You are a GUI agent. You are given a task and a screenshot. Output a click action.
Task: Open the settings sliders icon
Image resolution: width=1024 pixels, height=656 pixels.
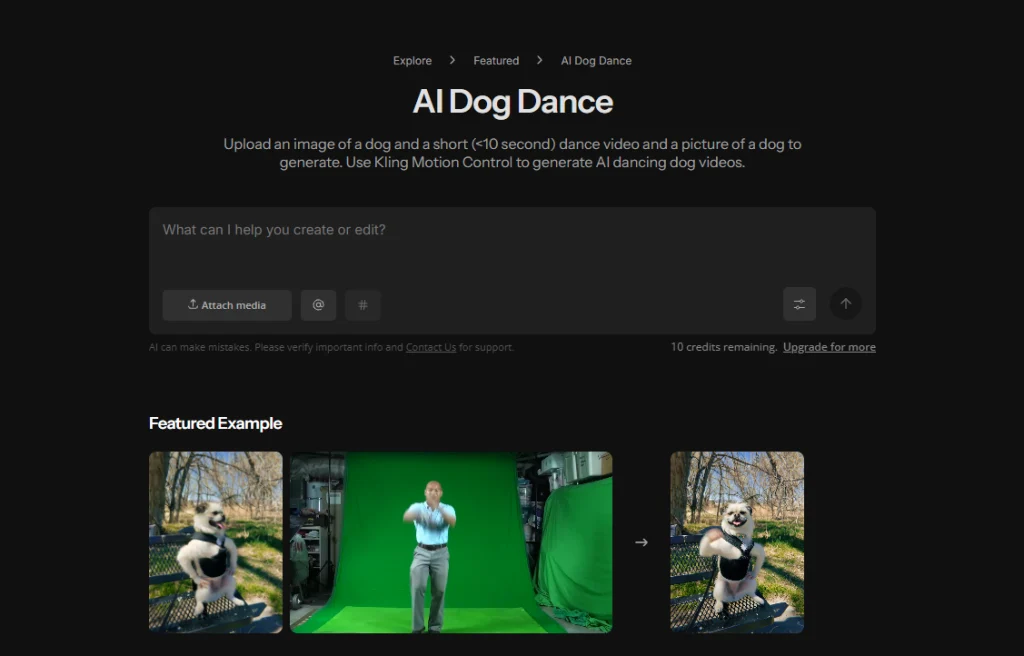pyautogui.click(x=799, y=304)
